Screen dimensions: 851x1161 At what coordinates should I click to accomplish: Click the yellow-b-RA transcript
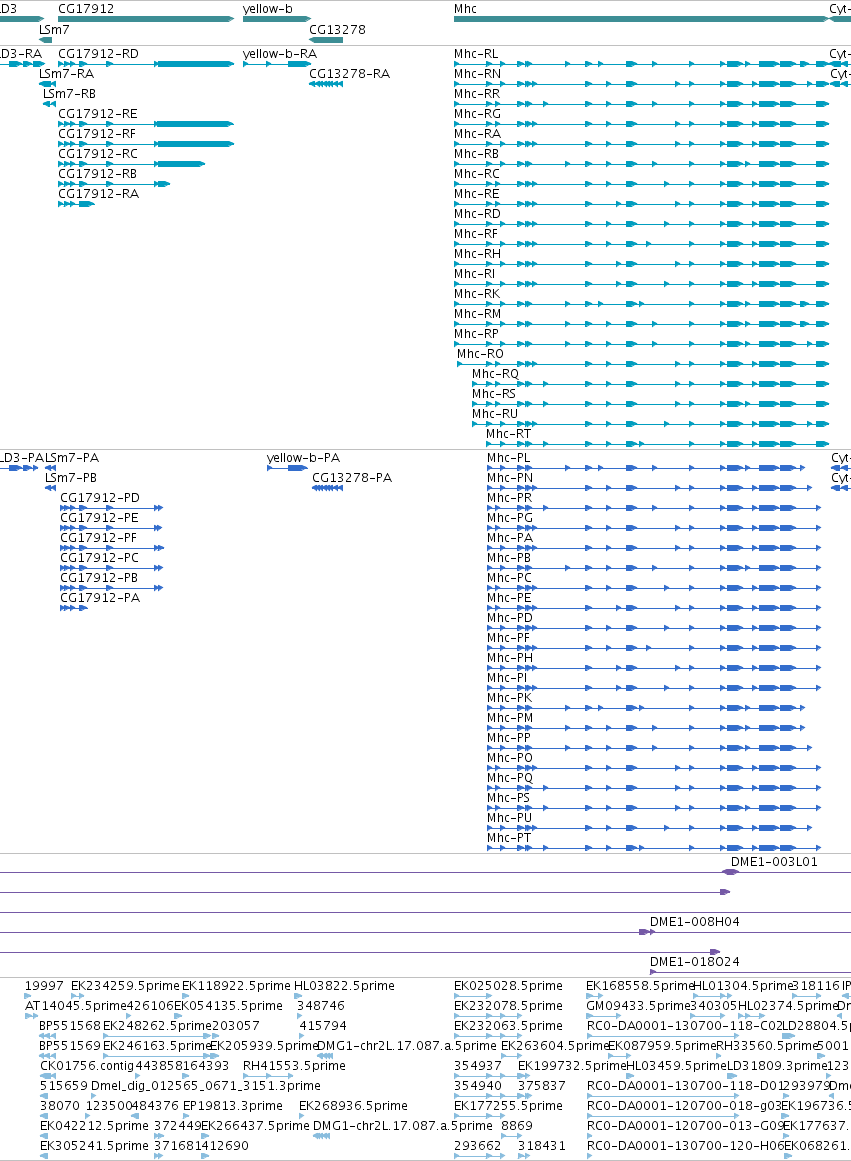[279, 54]
